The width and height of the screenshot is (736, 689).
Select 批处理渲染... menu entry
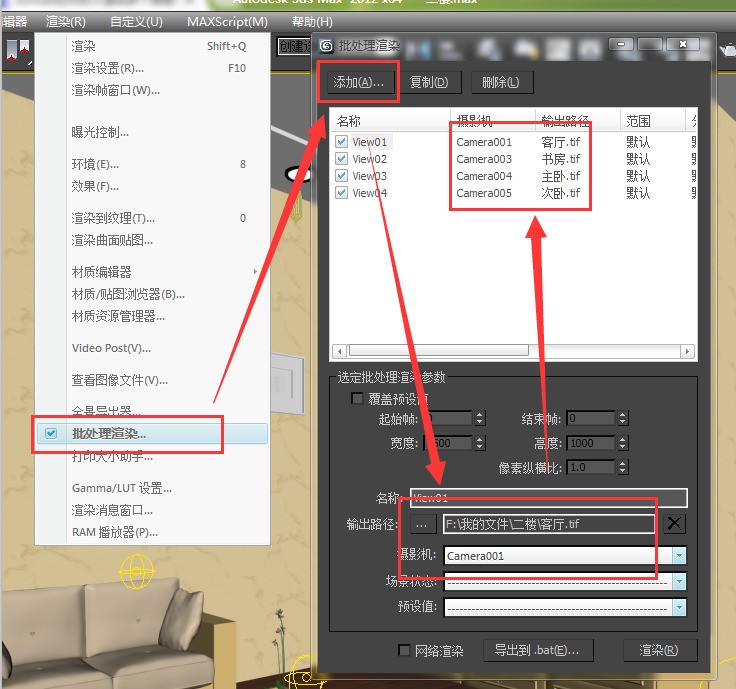coord(151,434)
